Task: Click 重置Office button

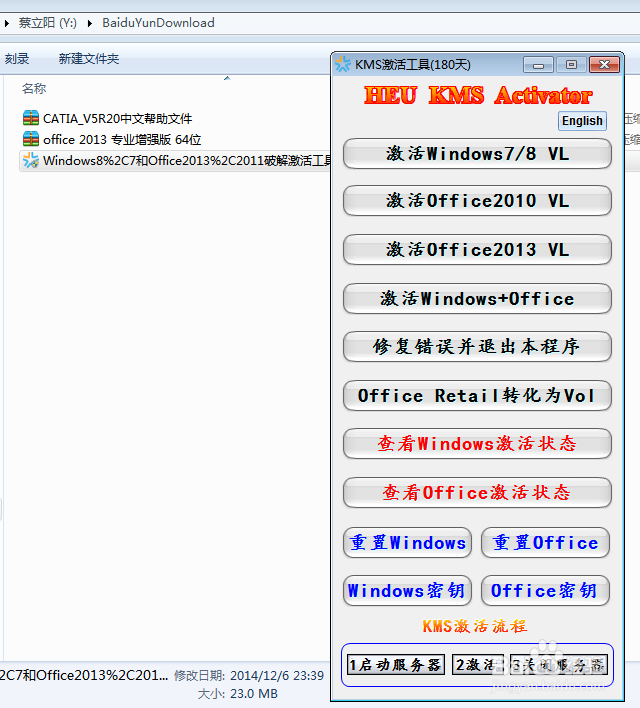Action: pos(545,543)
